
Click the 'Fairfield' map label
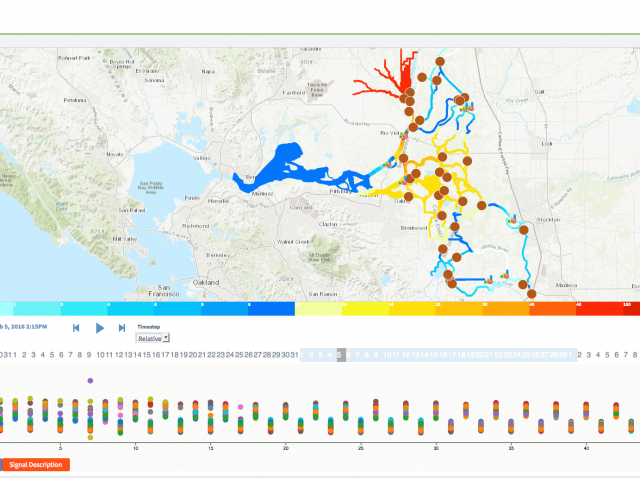(294, 93)
